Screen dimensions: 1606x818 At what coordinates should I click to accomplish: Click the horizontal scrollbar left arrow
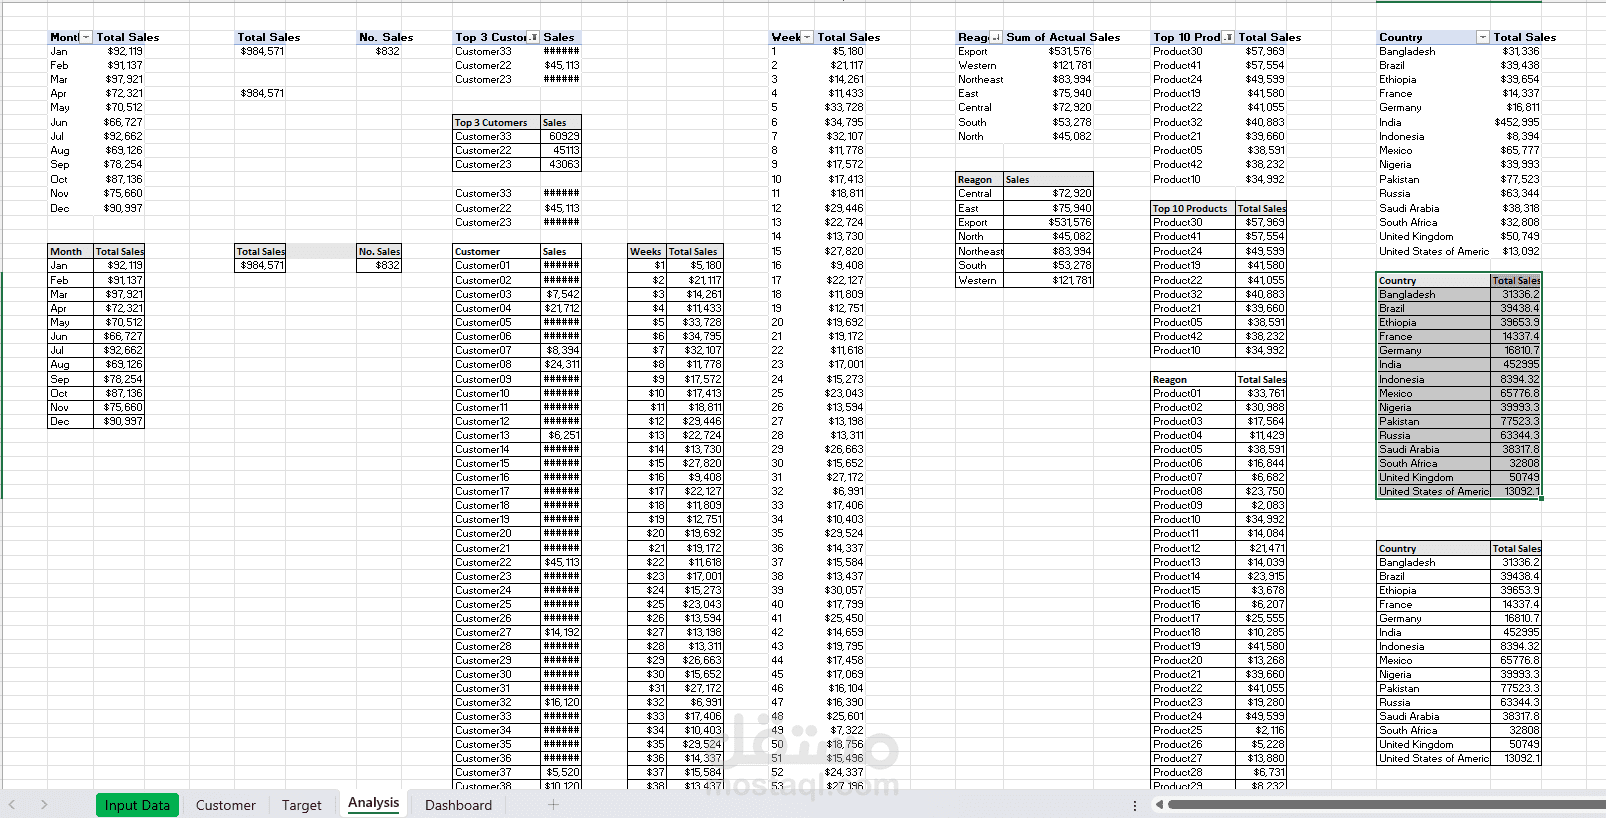(x=1159, y=804)
